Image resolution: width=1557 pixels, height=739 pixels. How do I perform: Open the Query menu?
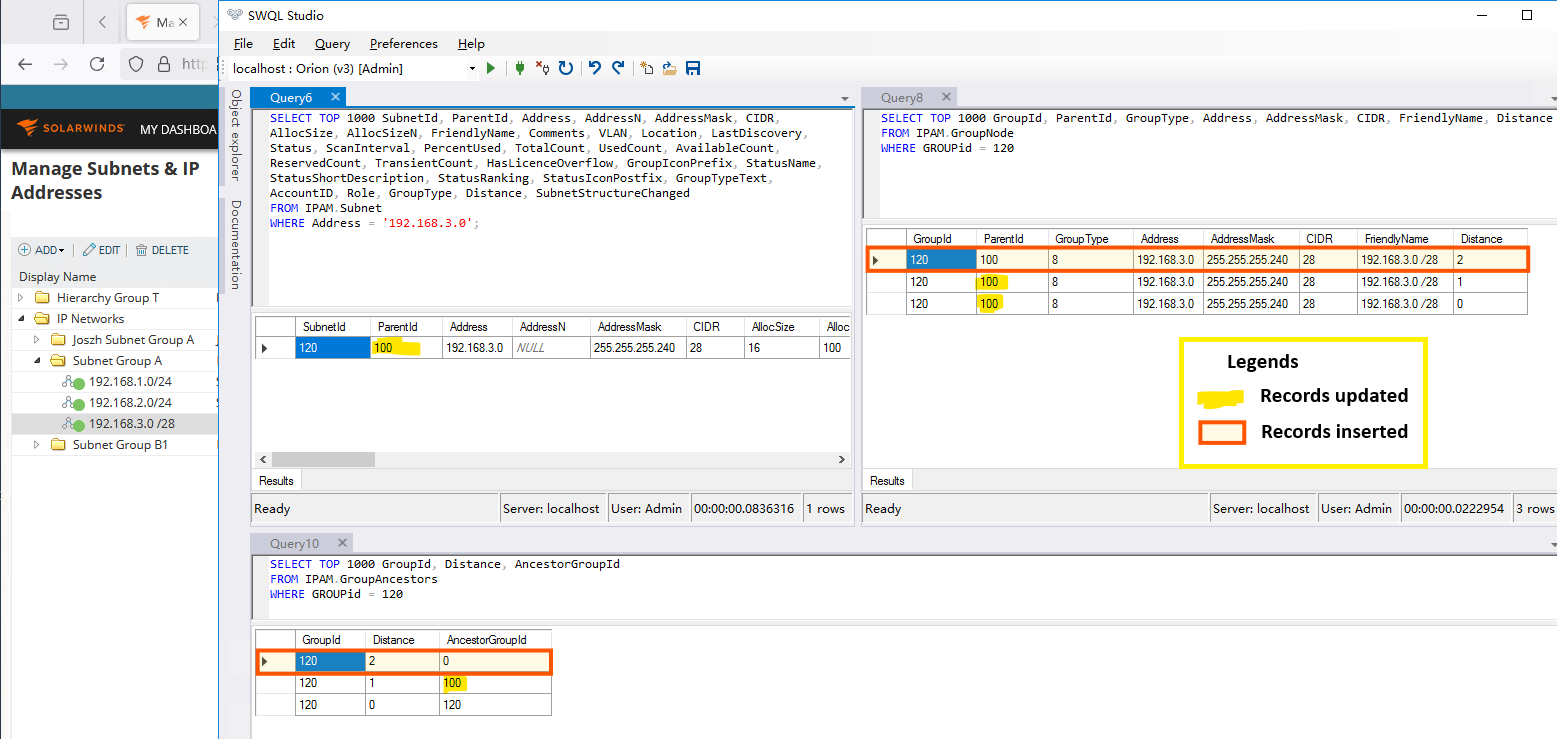coord(332,44)
